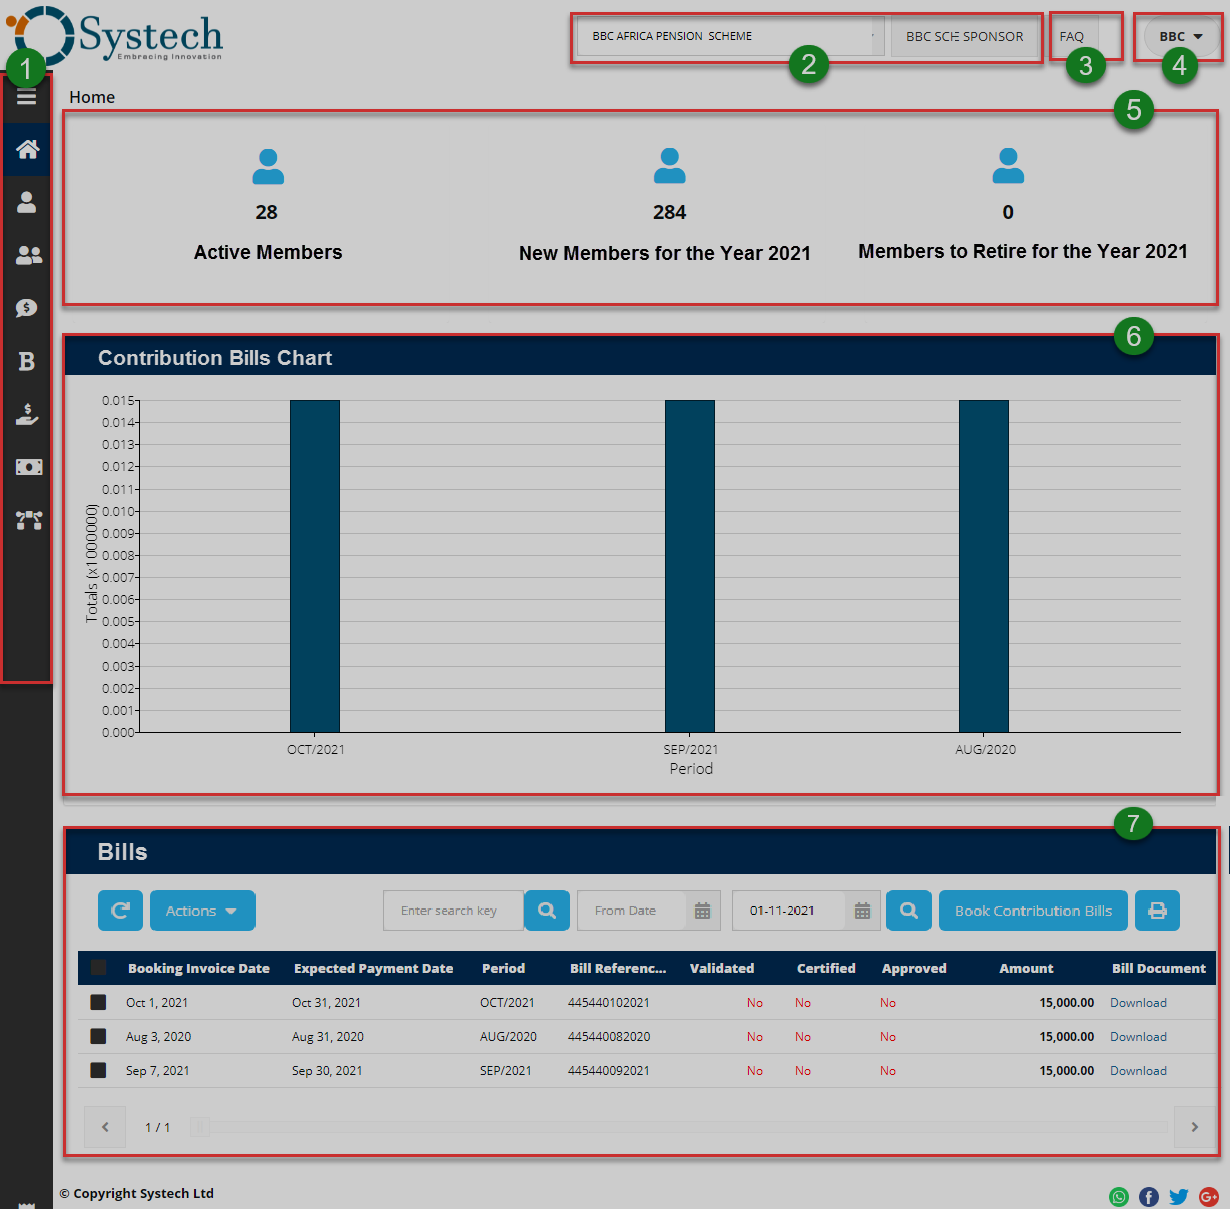
Task: Click the hamburger menu icon in sidebar
Action: [x=27, y=97]
